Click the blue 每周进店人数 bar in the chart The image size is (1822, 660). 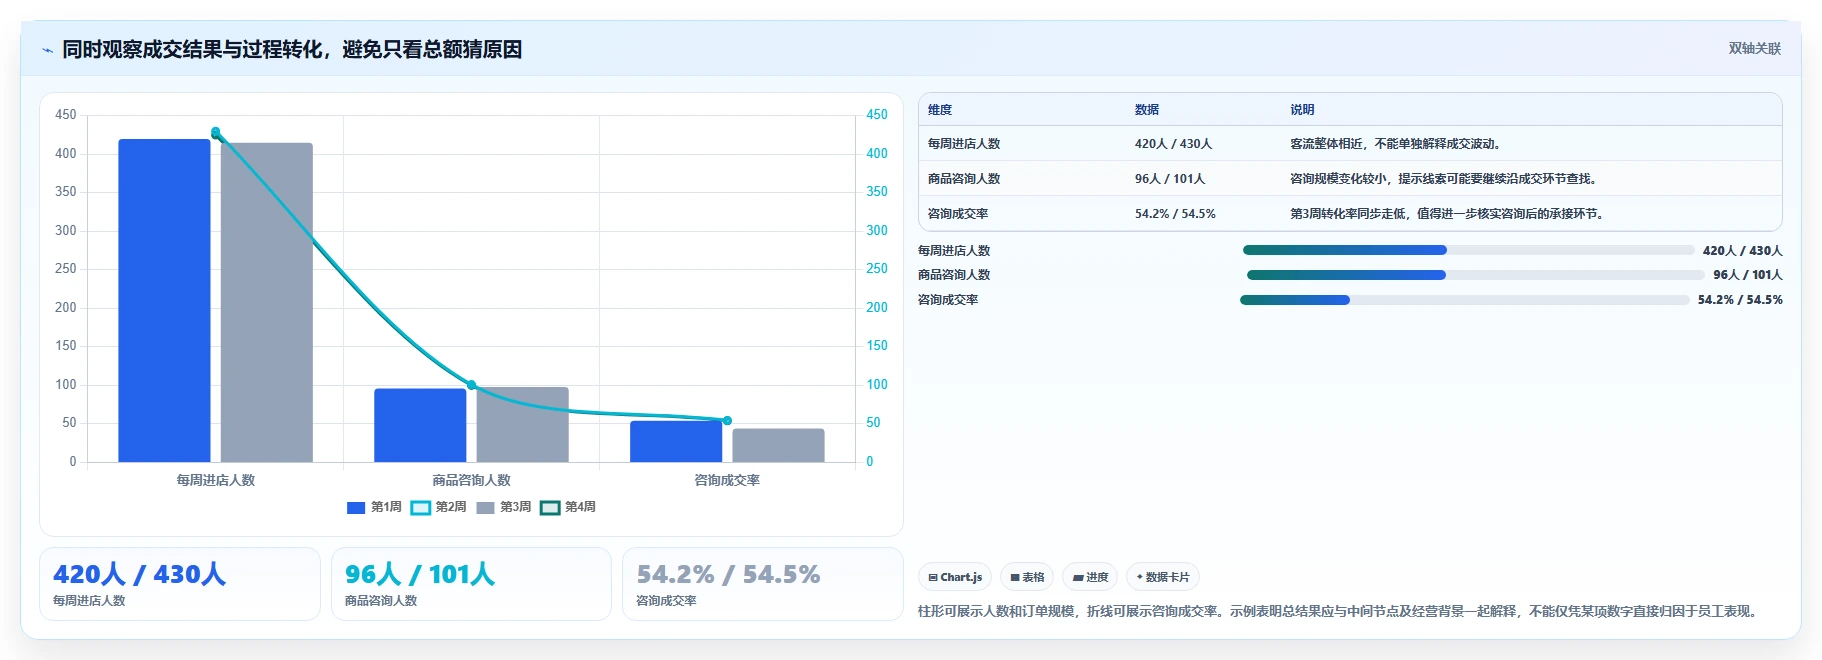(164, 300)
